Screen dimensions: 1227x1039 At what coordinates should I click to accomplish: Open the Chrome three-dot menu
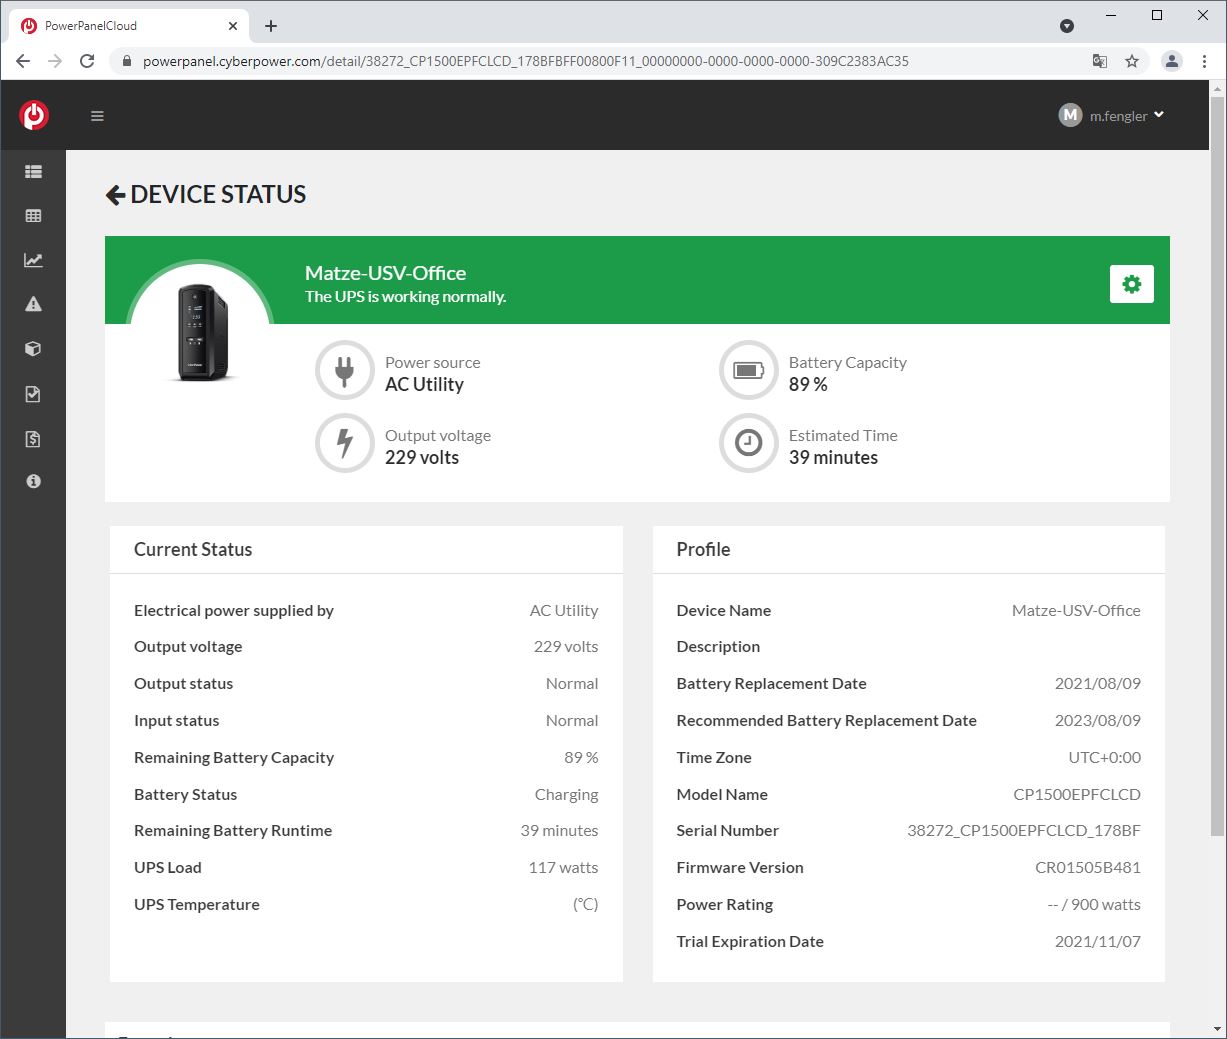(x=1203, y=61)
